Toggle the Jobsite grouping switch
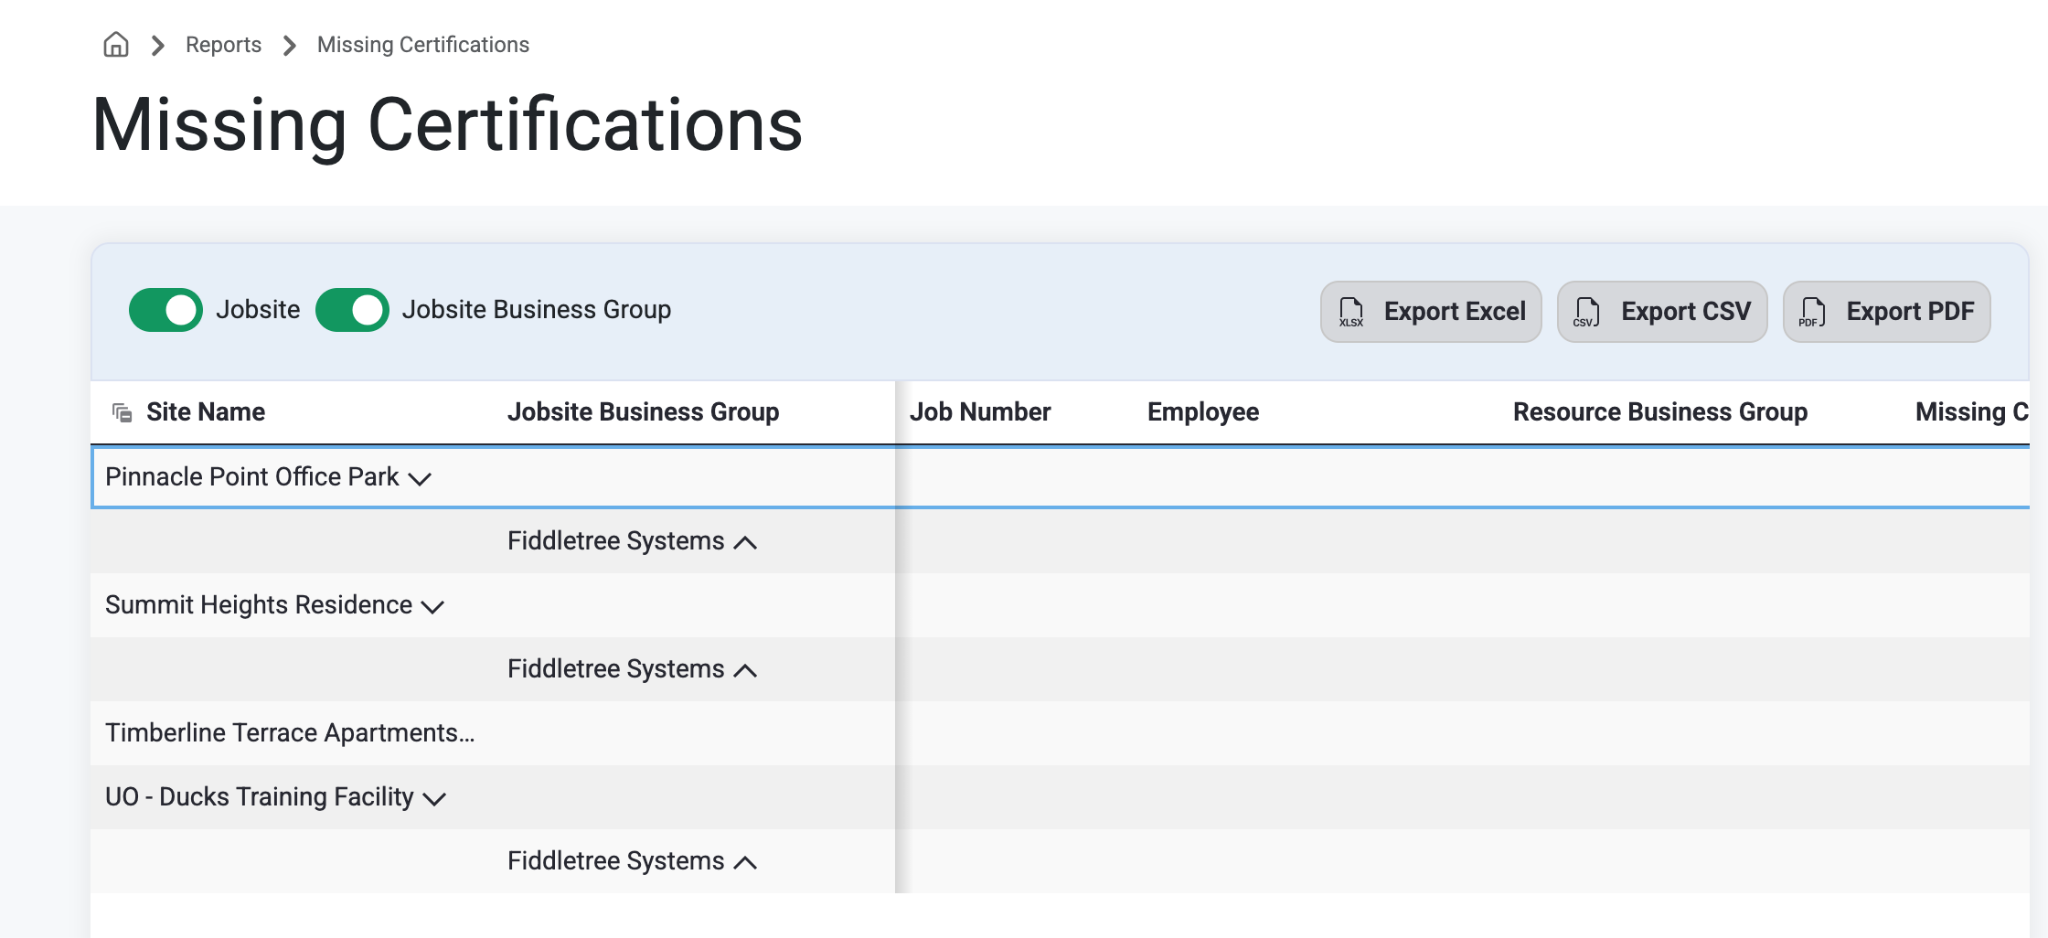The height and width of the screenshot is (938, 2048). point(166,310)
